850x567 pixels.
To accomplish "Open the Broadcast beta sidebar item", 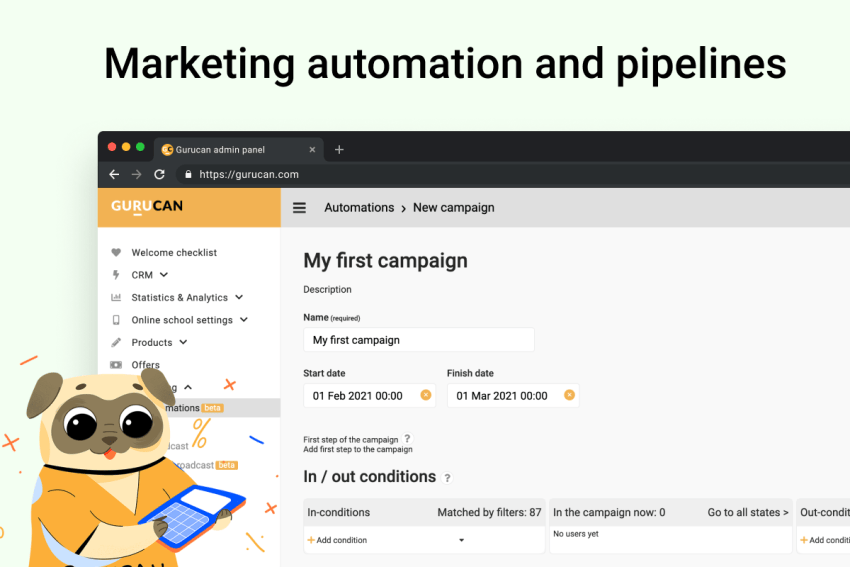I will 206,465.
